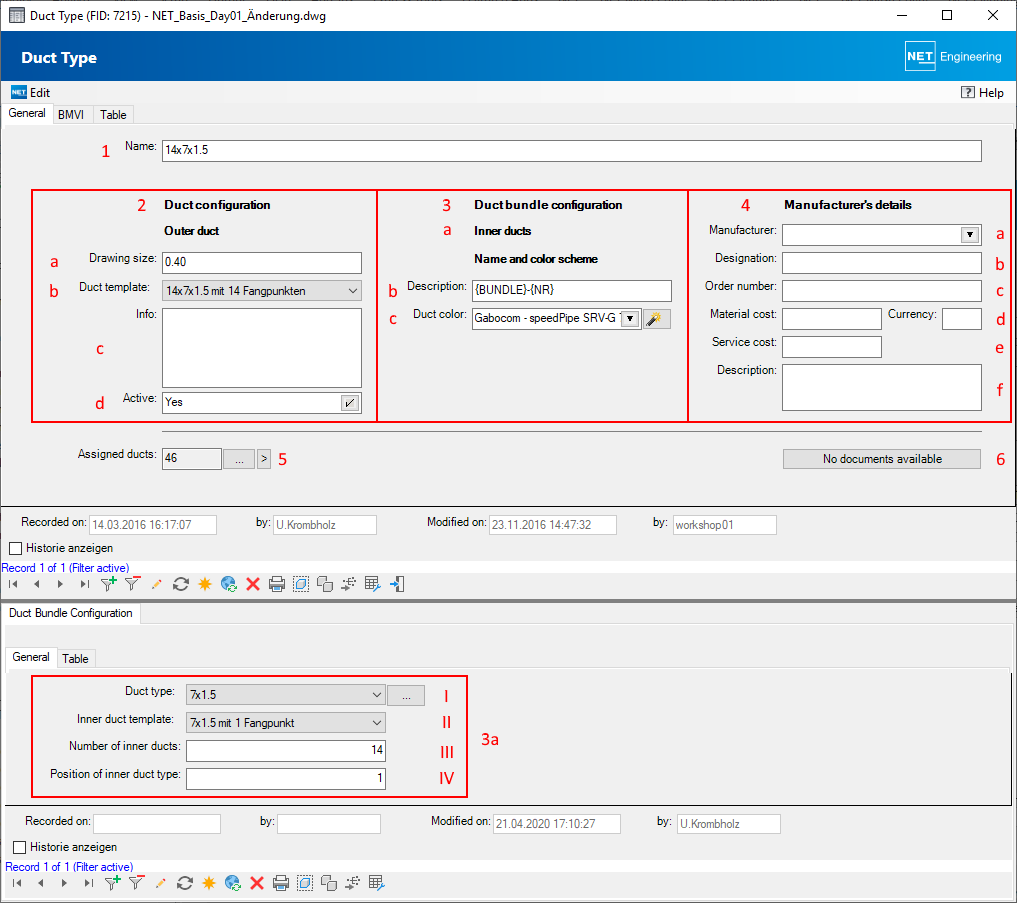Click No documents available button

881,459
